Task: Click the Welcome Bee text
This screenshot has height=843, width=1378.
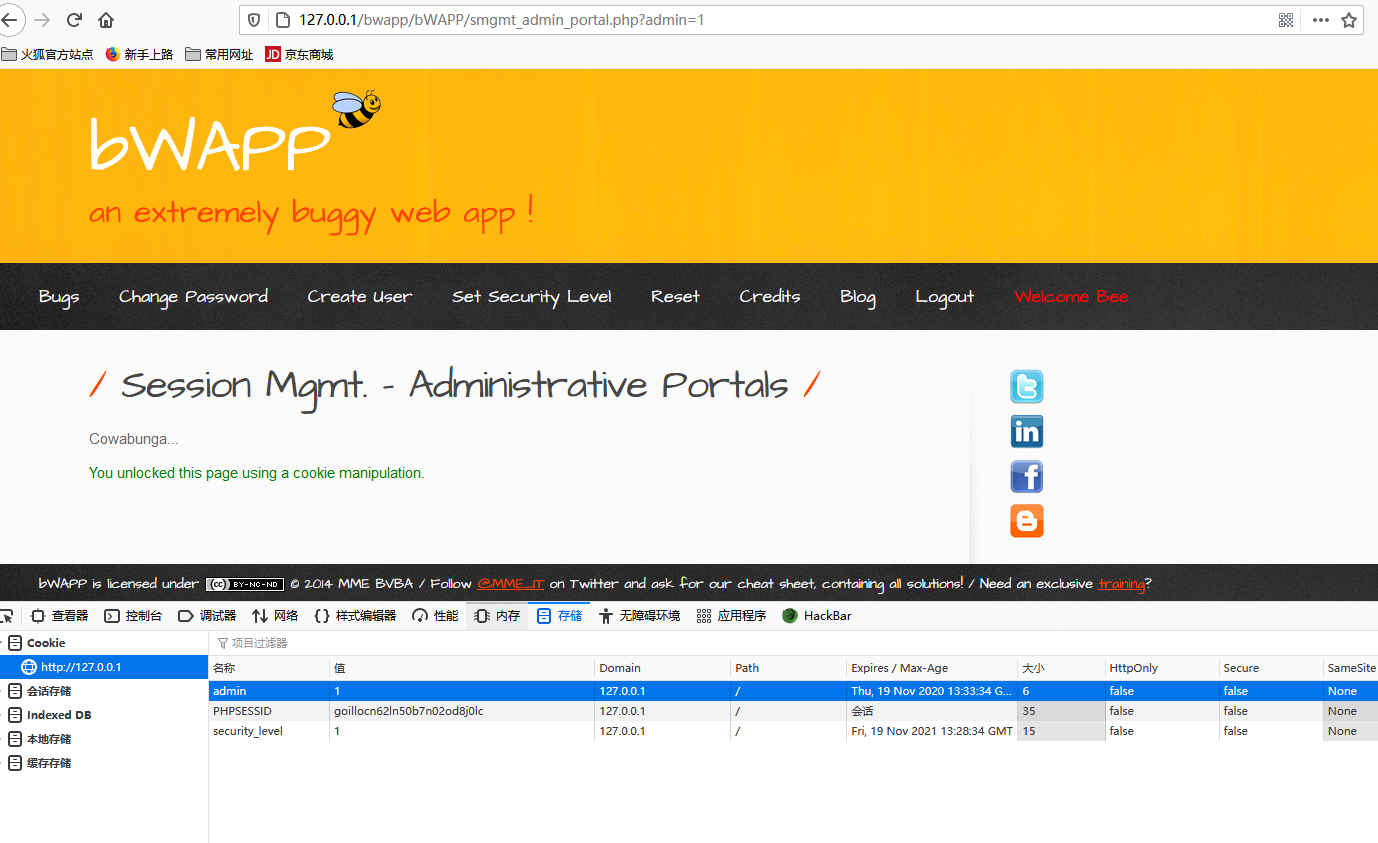Action: [x=1071, y=297]
